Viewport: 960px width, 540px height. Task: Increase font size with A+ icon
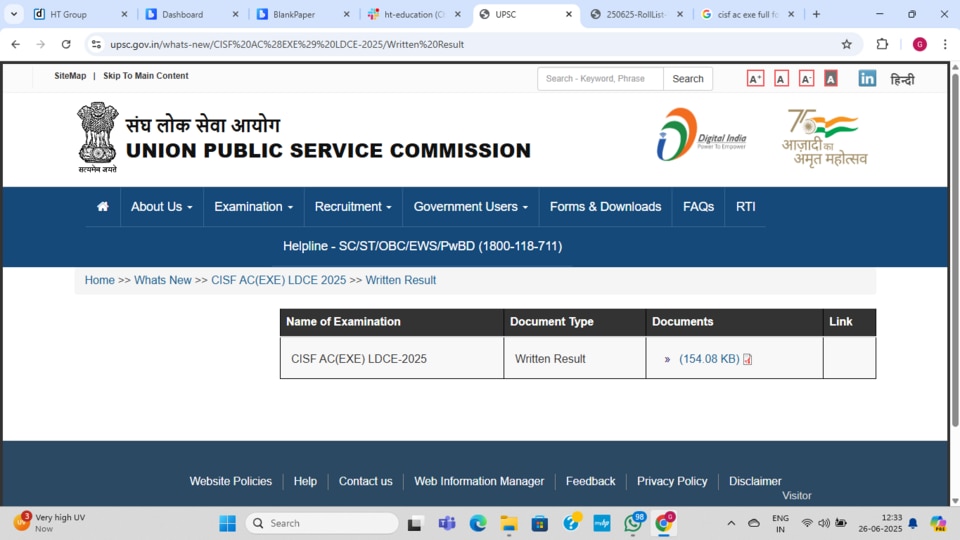coord(755,78)
